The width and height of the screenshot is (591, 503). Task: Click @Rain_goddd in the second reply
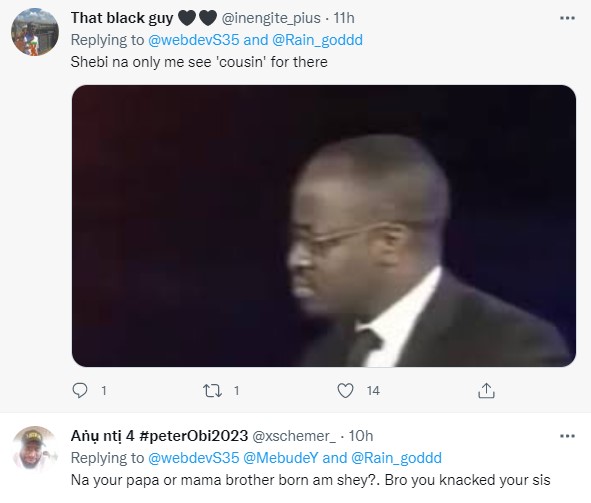click(x=396, y=458)
